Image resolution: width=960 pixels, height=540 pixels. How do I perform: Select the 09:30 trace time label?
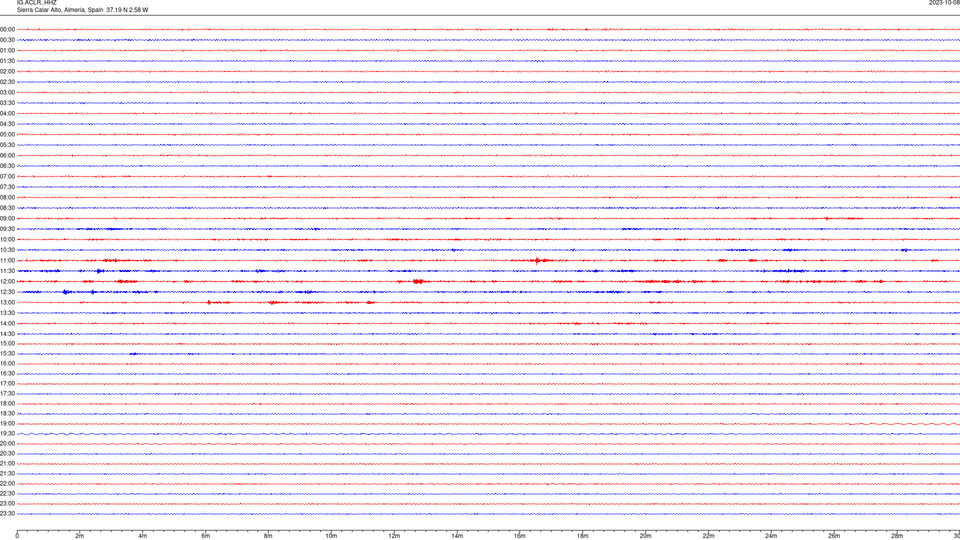pos(7,229)
